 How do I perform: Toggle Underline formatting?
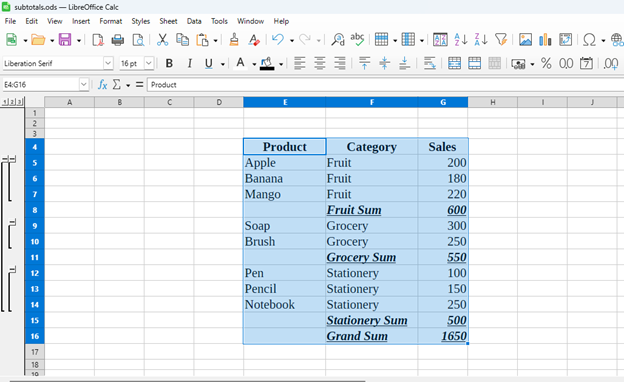click(209, 63)
